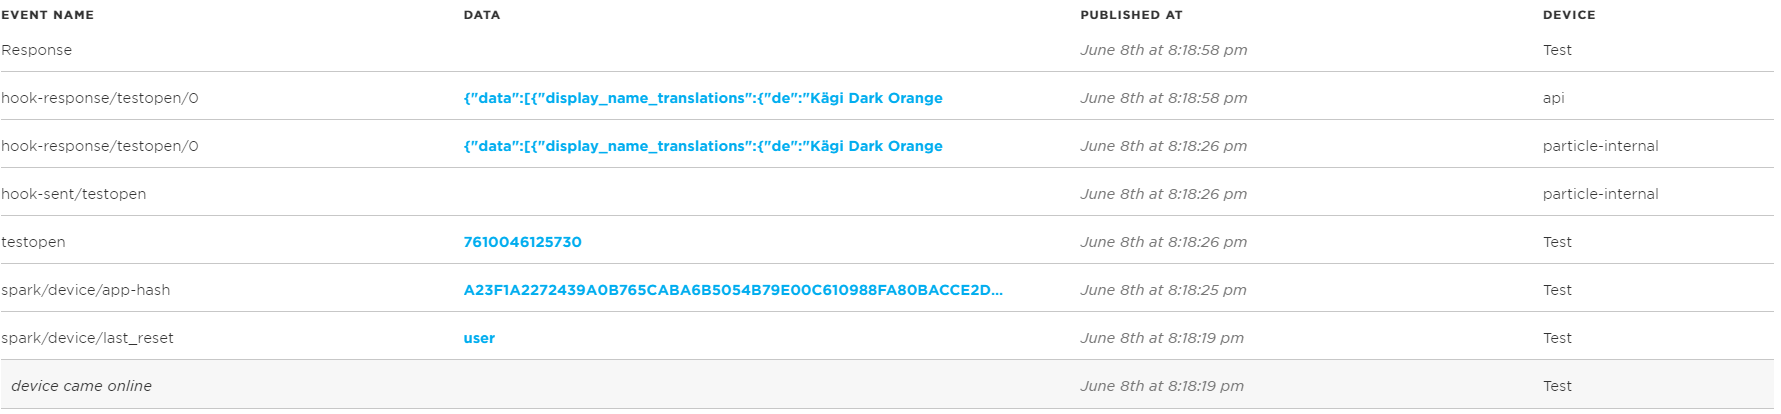The height and width of the screenshot is (414, 1781).
Task: Open Kägi Dark Orange data from api
Action: [x=703, y=98]
